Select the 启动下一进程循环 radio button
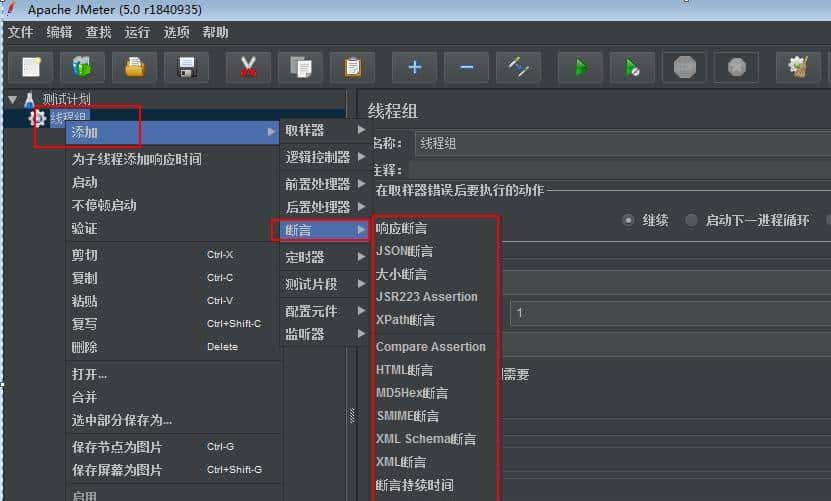The height and width of the screenshot is (501, 831). pos(691,220)
